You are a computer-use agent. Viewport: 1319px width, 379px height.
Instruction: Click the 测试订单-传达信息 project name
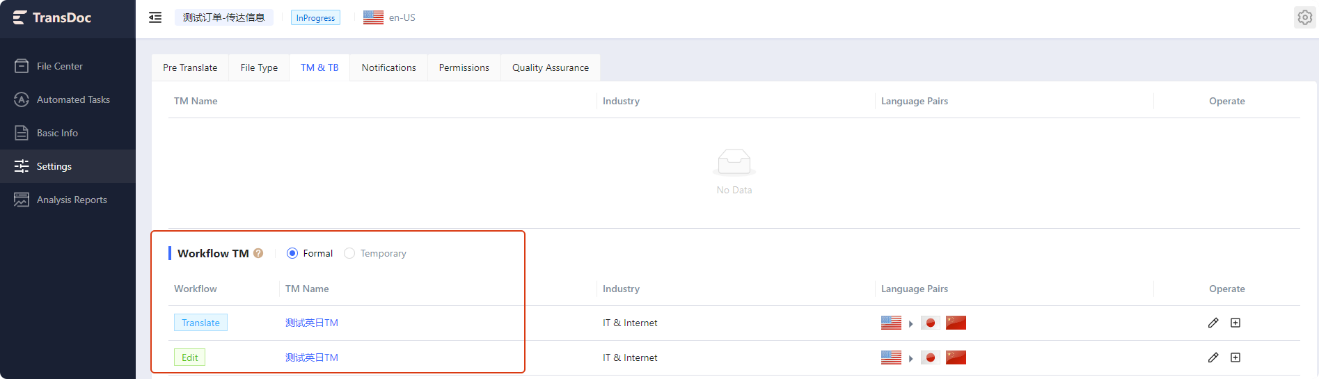224,17
